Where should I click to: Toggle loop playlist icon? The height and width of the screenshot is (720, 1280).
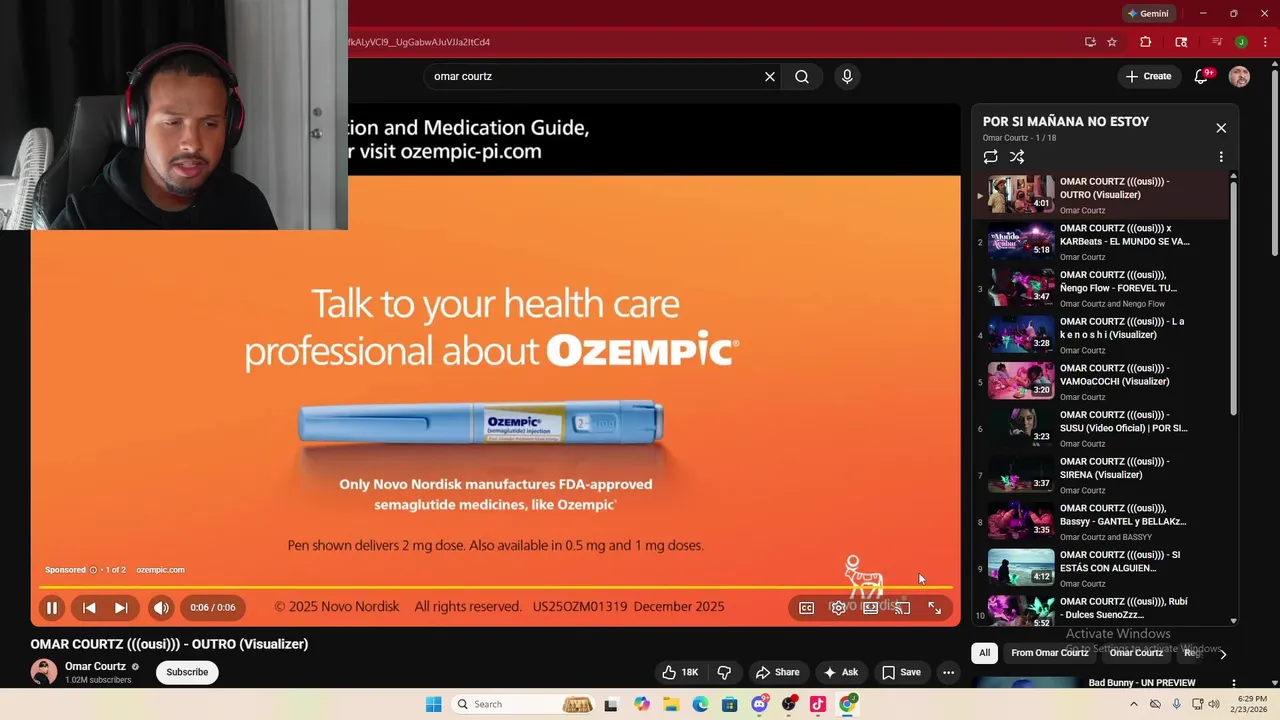[x=990, y=157]
